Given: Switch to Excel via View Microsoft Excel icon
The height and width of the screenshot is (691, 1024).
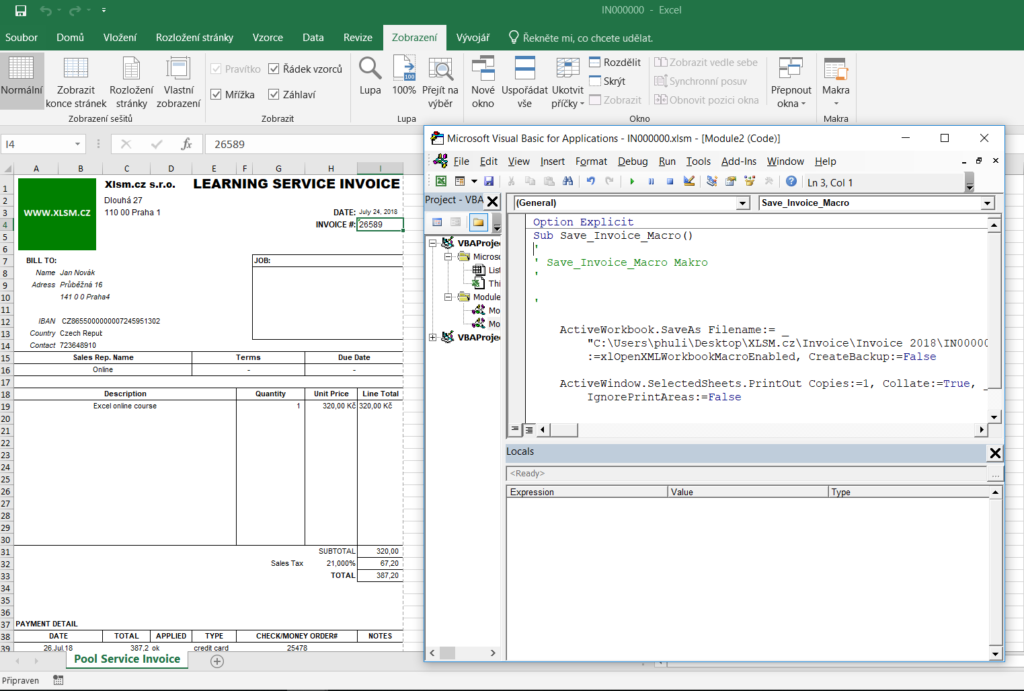Looking at the screenshot, I should pyautogui.click(x=440, y=182).
